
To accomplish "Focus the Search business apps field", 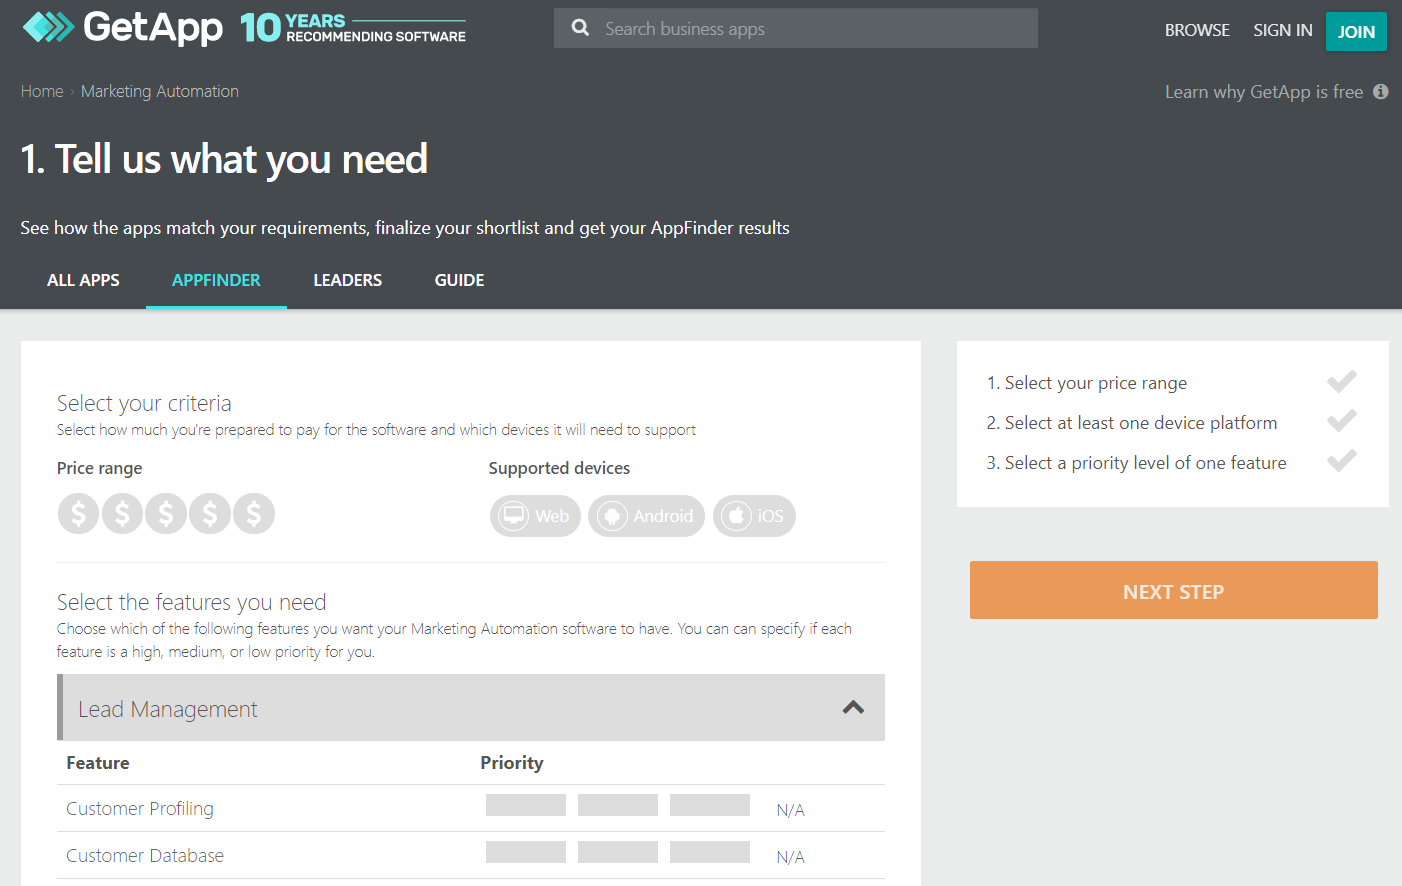I will [796, 28].
